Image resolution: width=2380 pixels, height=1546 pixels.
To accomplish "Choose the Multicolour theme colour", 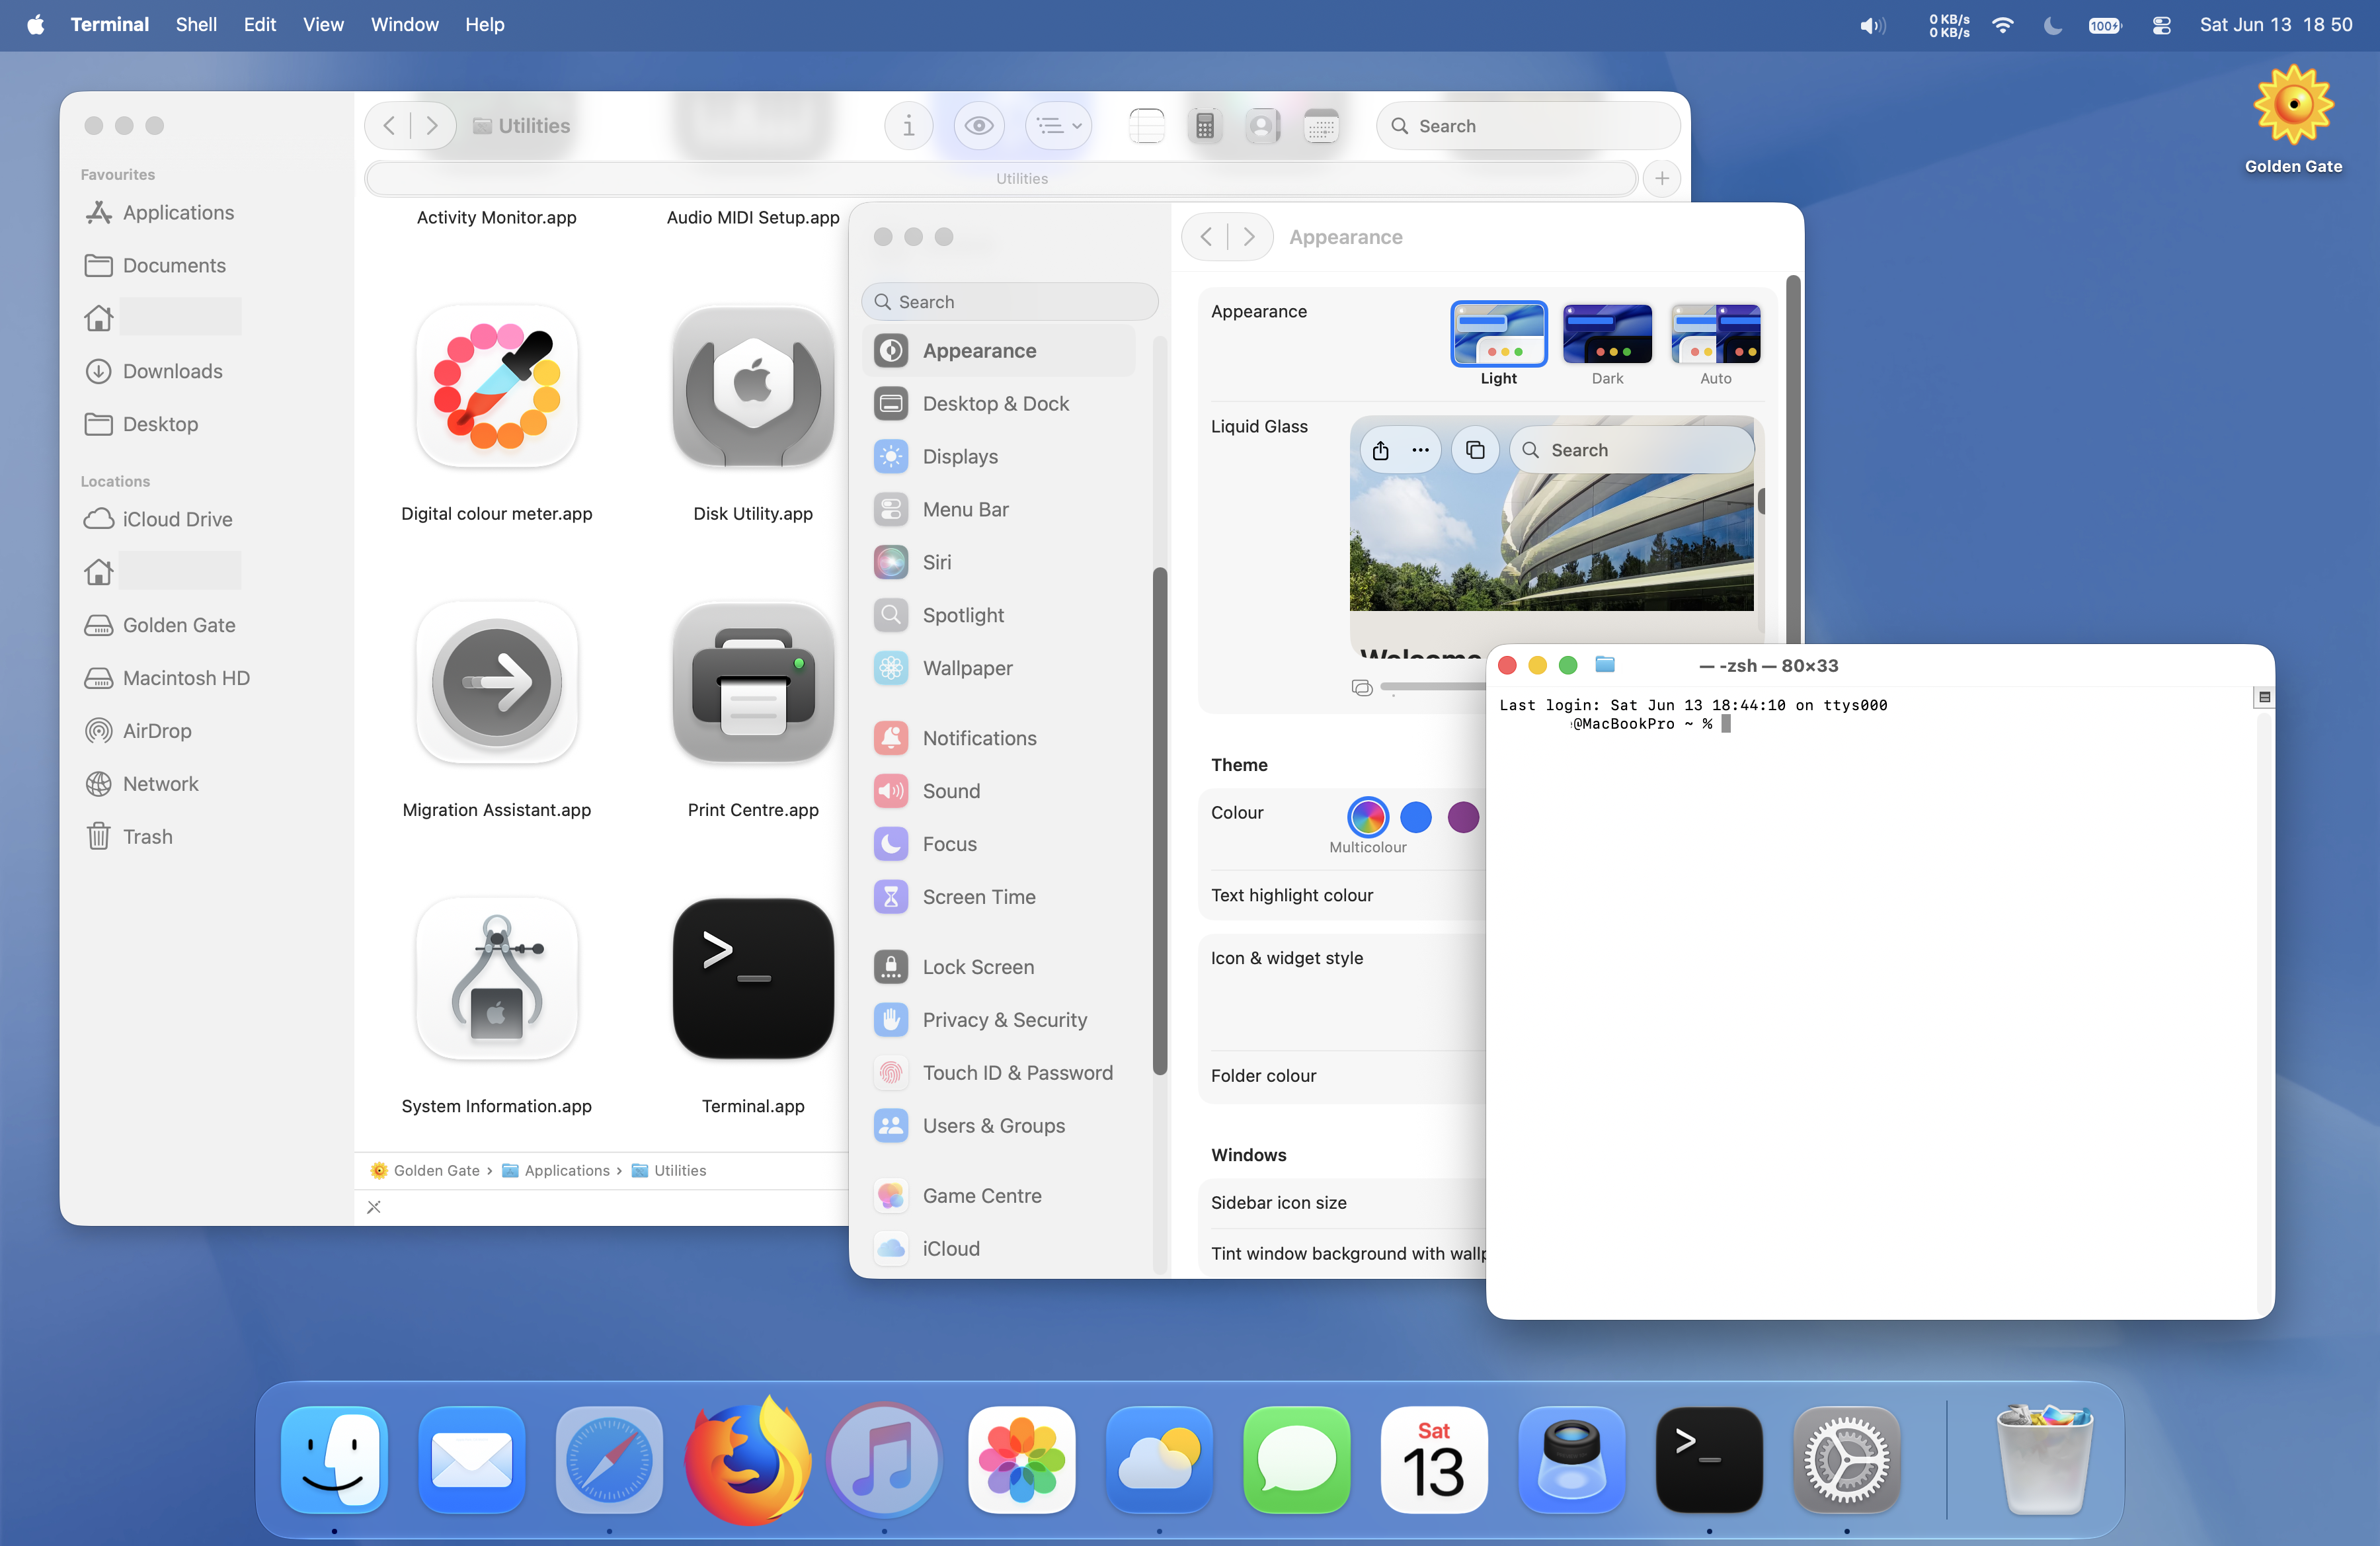I will (x=1368, y=817).
